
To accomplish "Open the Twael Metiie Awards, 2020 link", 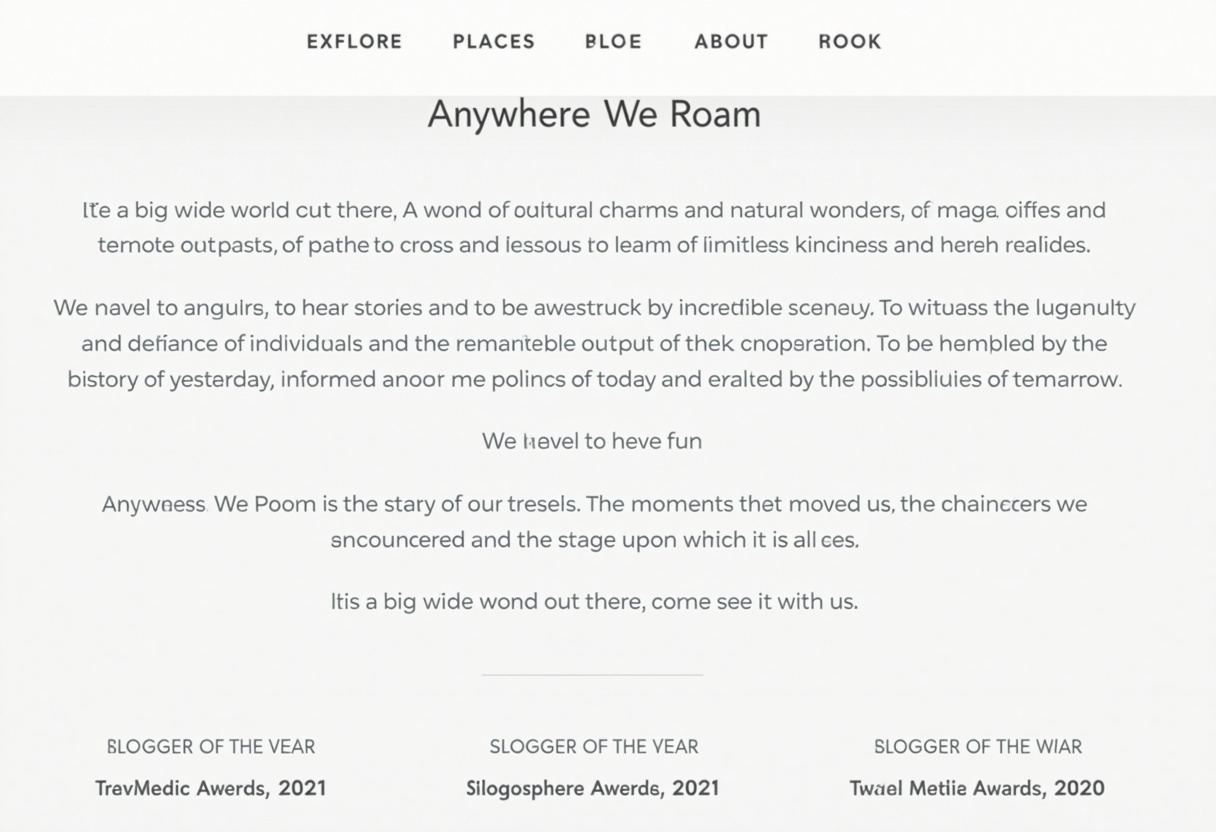I will coord(977,788).
